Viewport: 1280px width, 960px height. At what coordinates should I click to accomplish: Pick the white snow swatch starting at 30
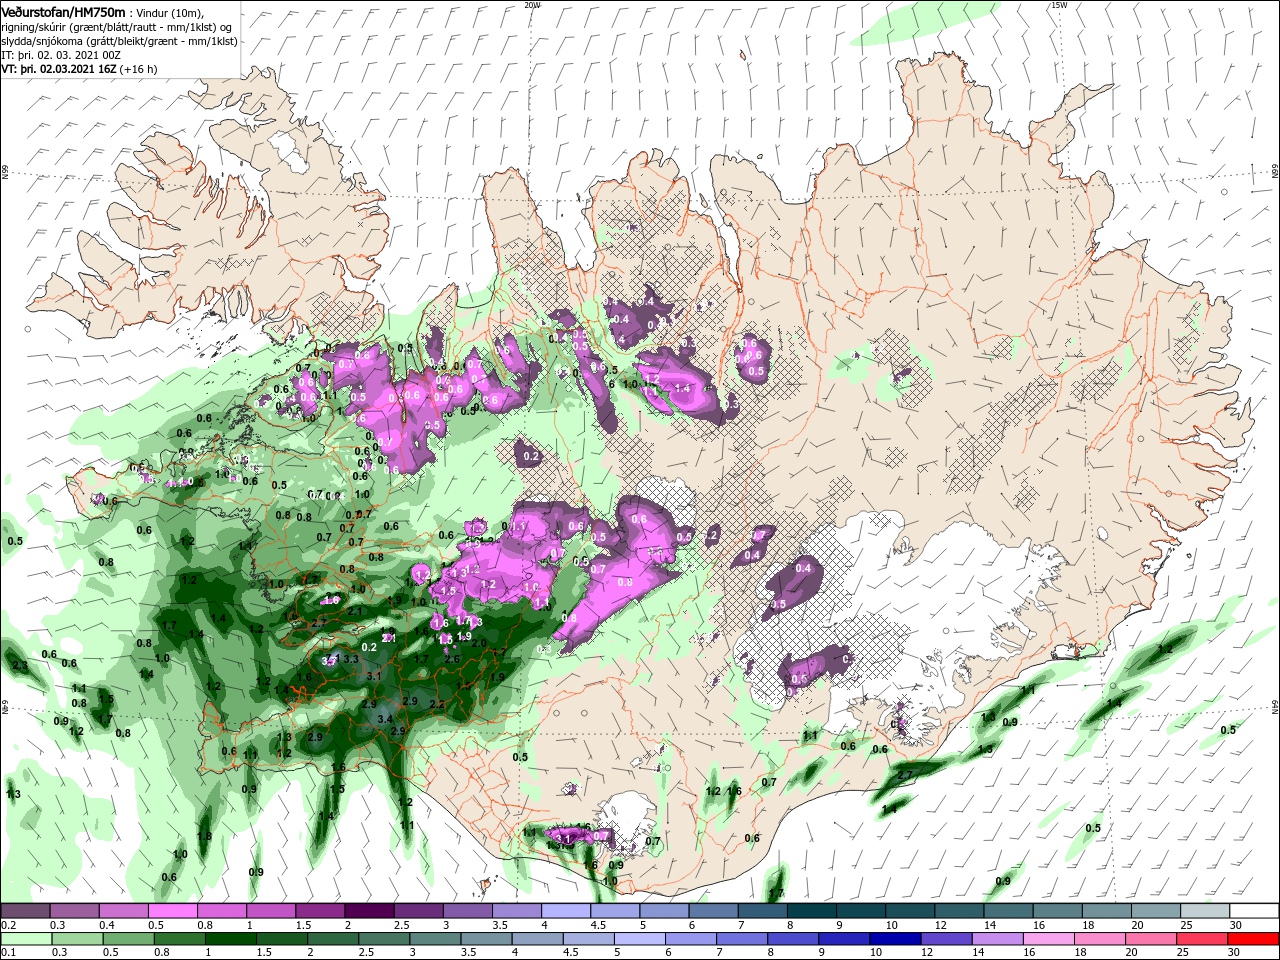(x=1253, y=911)
